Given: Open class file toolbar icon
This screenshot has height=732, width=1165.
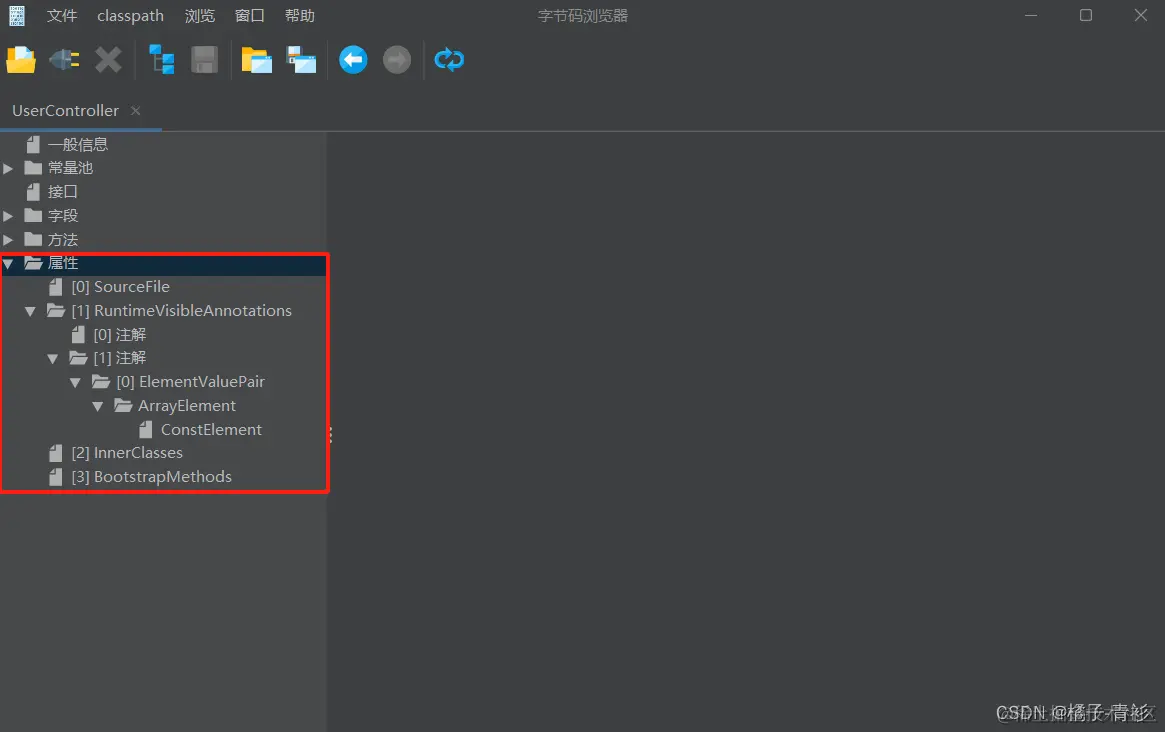Looking at the screenshot, I should pos(21,60).
